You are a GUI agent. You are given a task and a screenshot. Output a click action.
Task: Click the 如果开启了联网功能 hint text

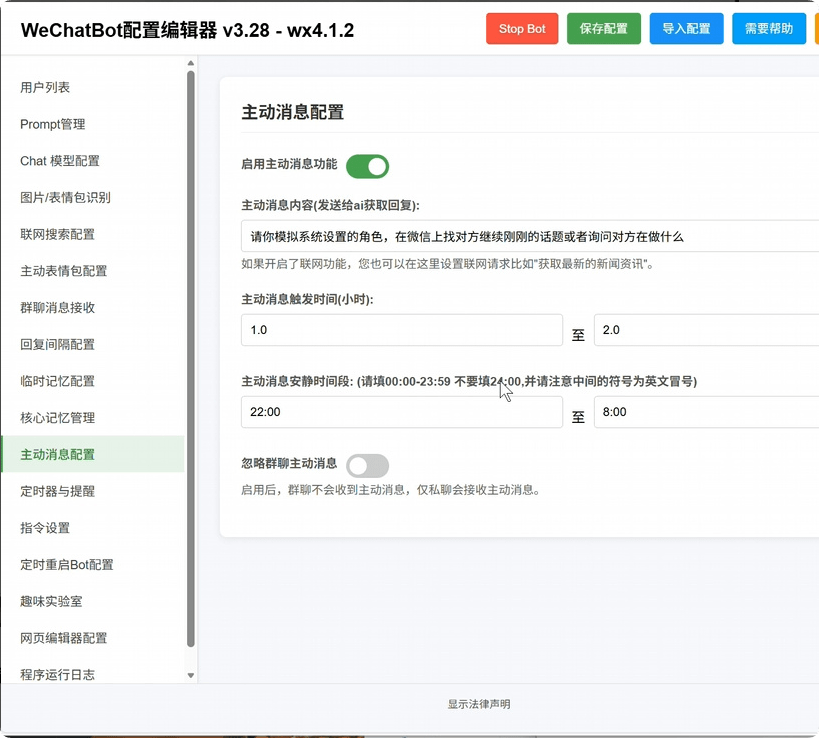click(448, 264)
